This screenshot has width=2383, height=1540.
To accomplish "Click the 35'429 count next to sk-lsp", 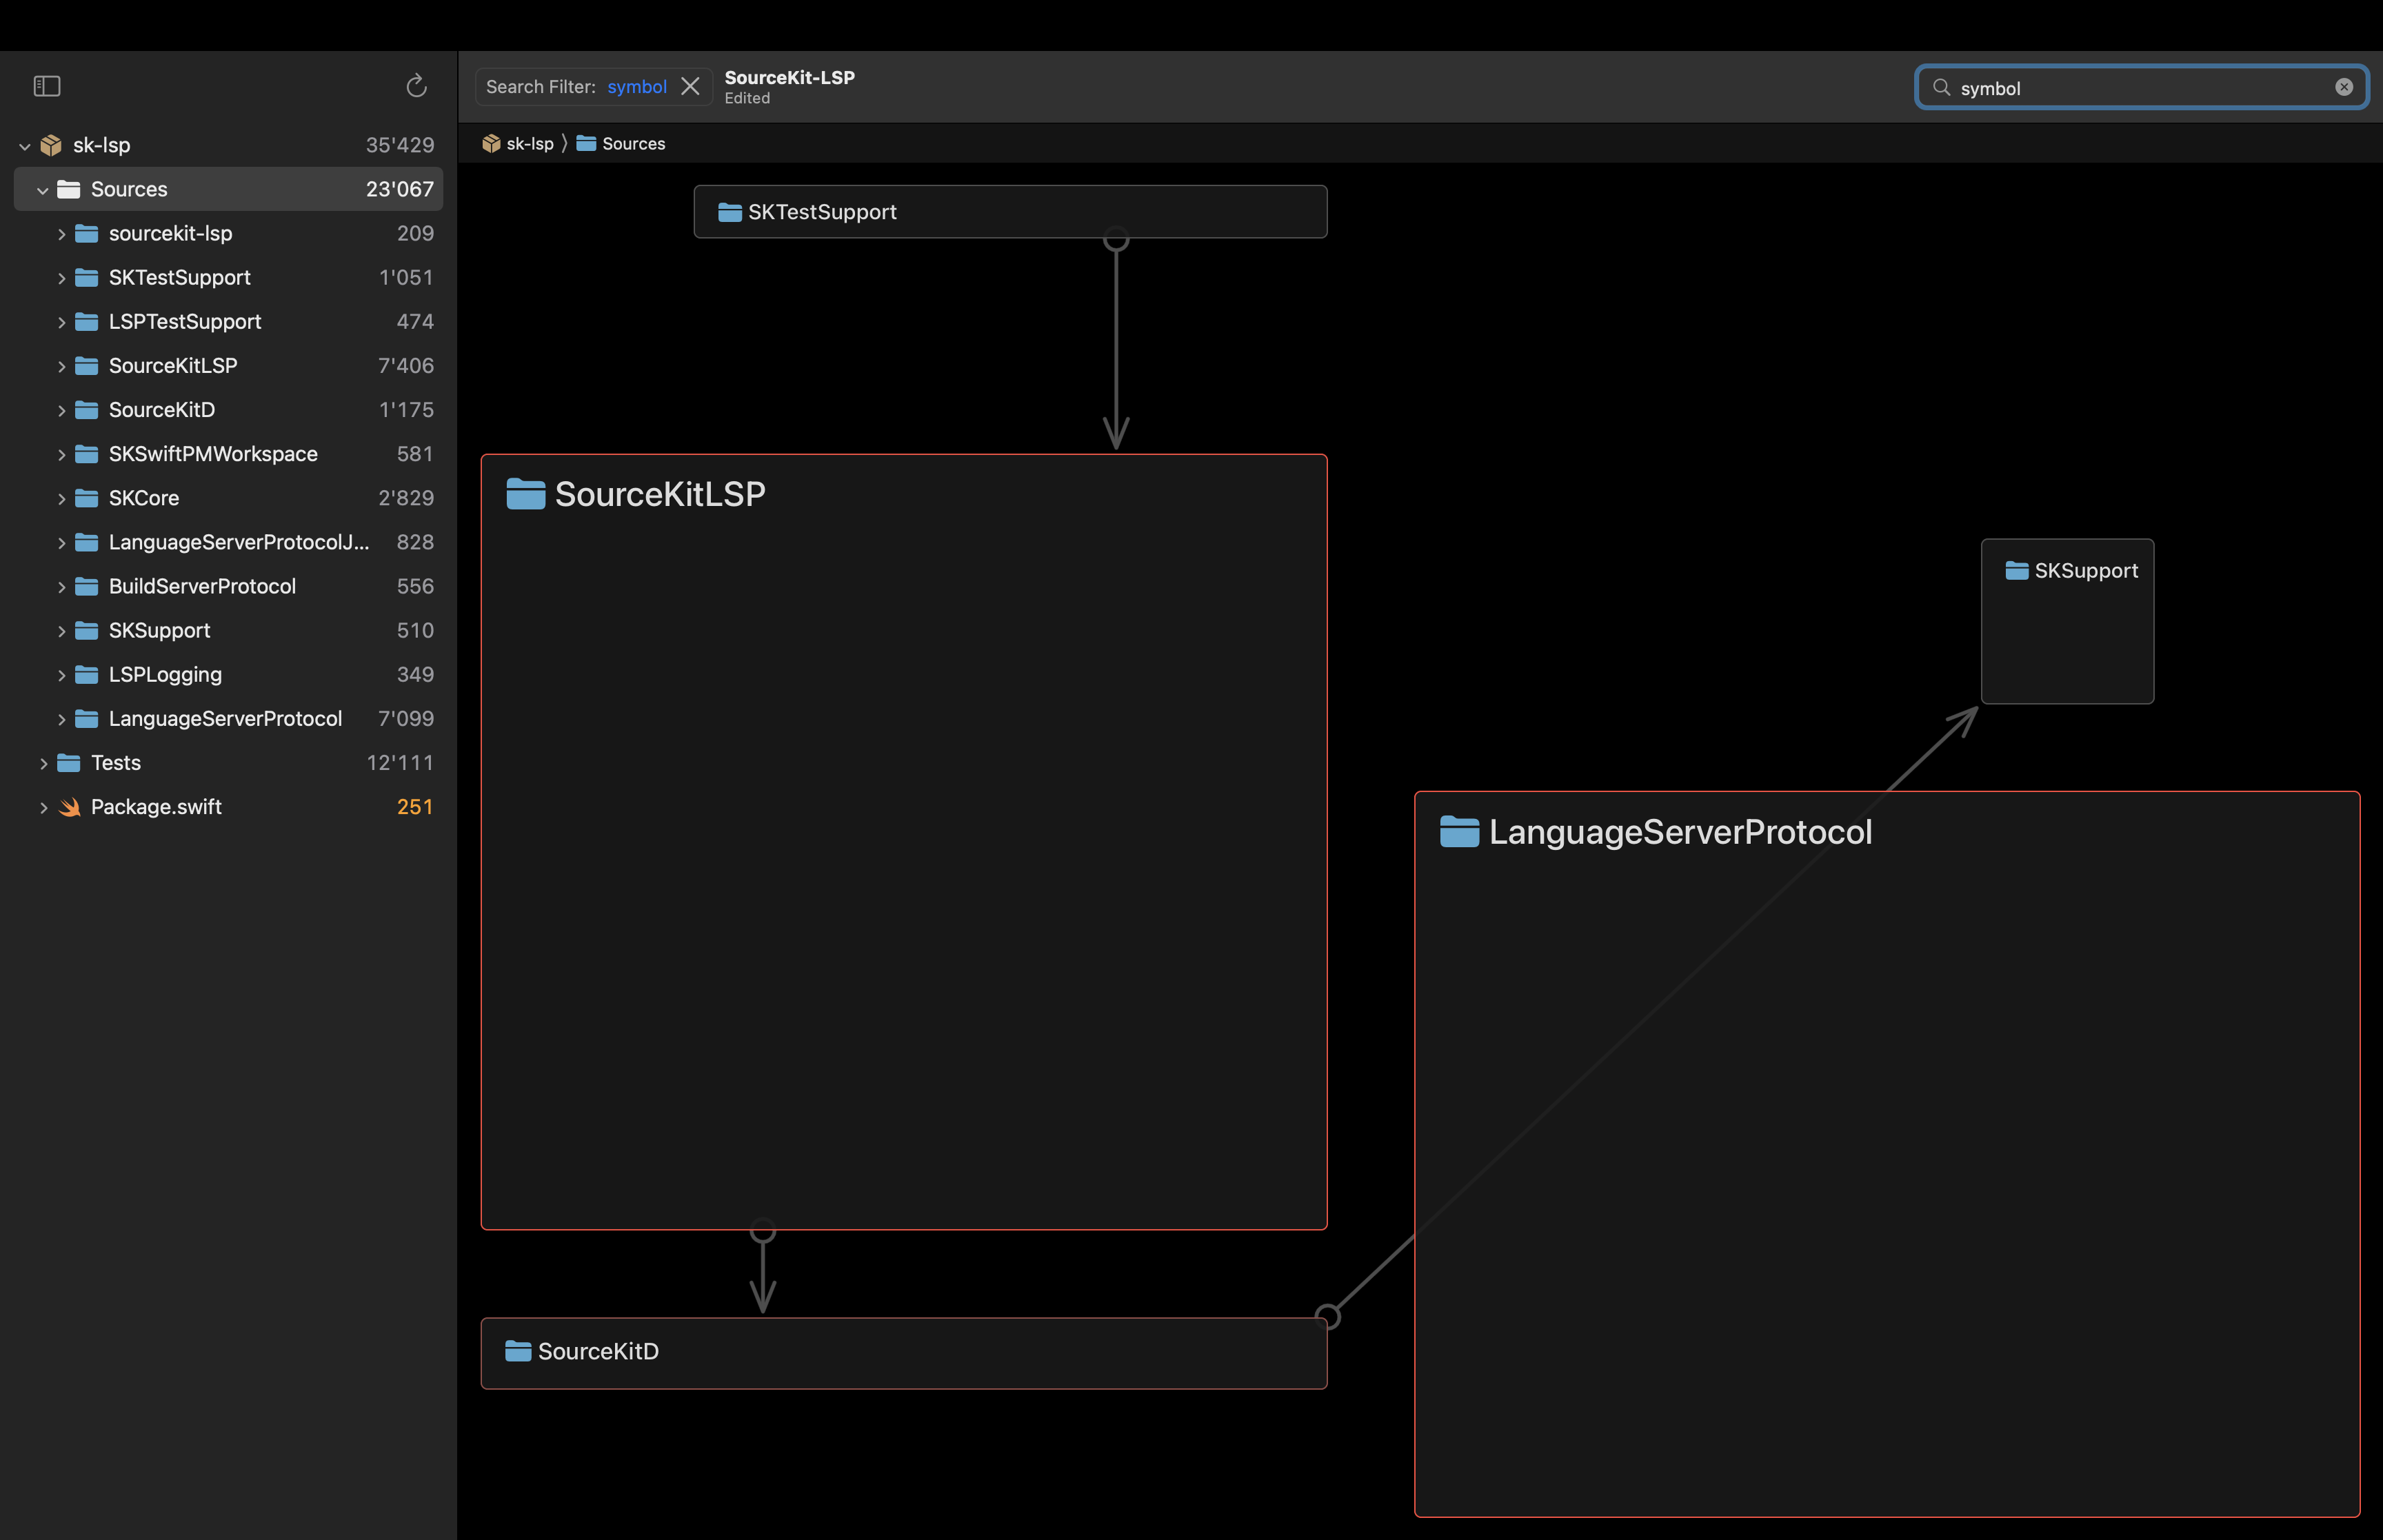I will (x=400, y=145).
